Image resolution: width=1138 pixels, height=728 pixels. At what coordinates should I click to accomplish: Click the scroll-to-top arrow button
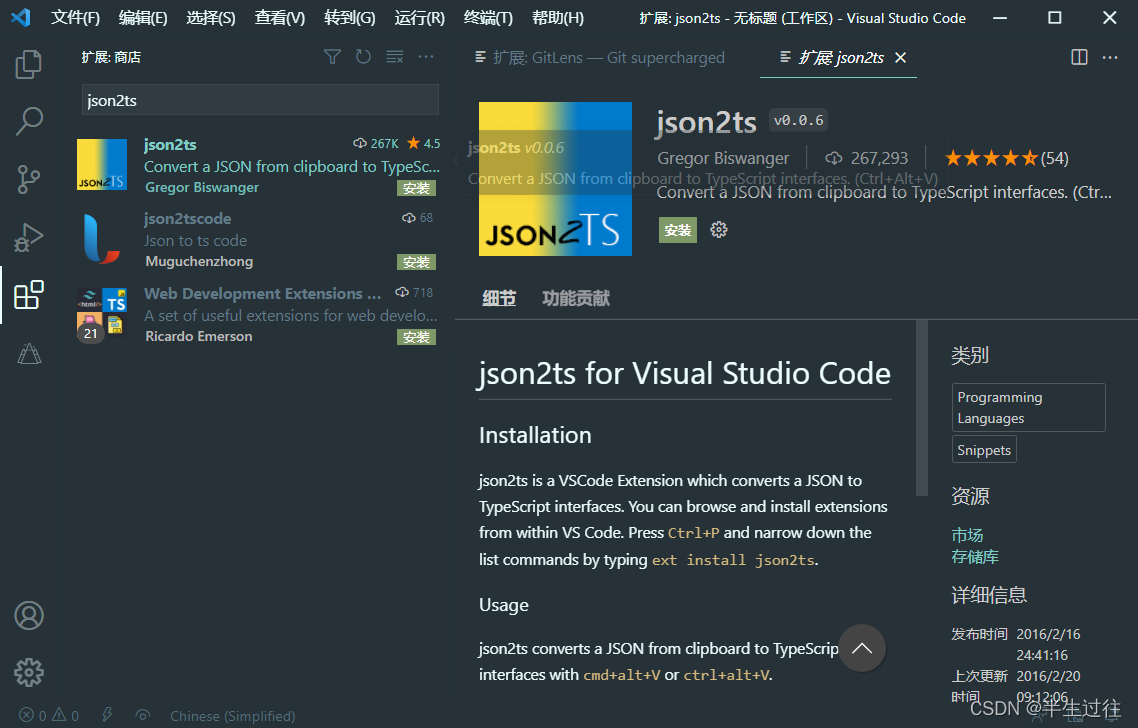tap(861, 648)
